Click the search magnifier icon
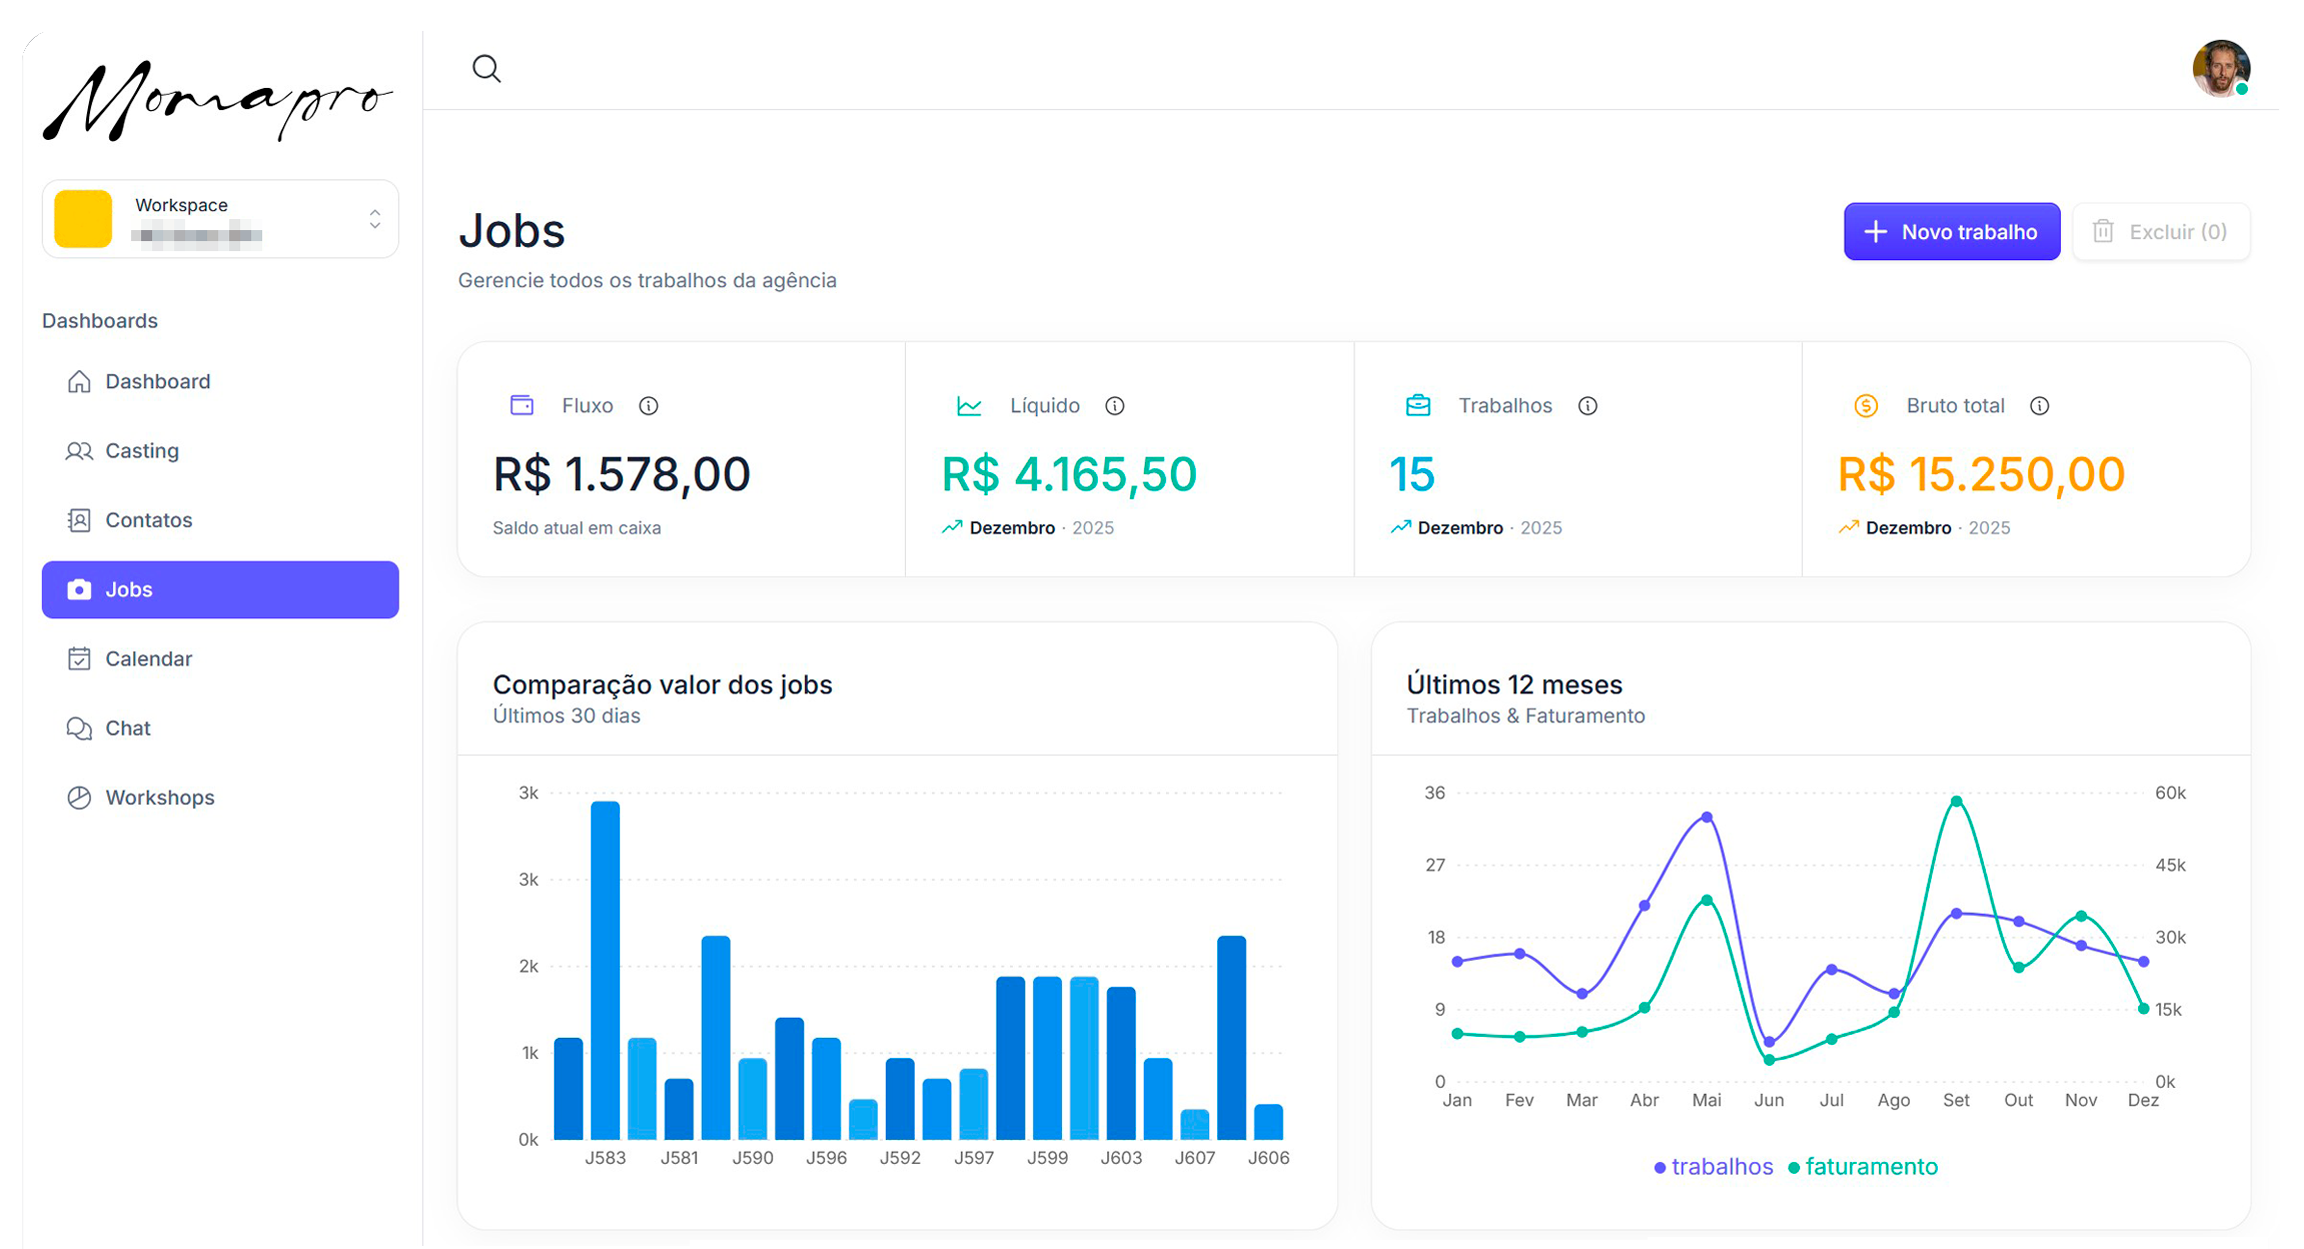2304x1249 pixels. click(486, 68)
